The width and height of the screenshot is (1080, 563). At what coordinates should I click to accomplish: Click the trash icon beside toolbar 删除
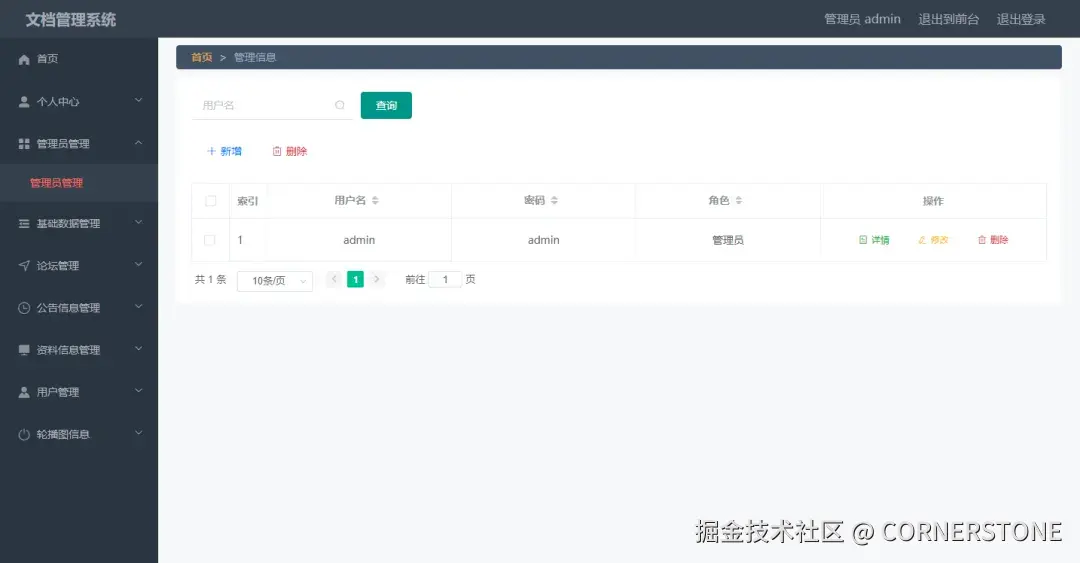pyautogui.click(x=277, y=151)
